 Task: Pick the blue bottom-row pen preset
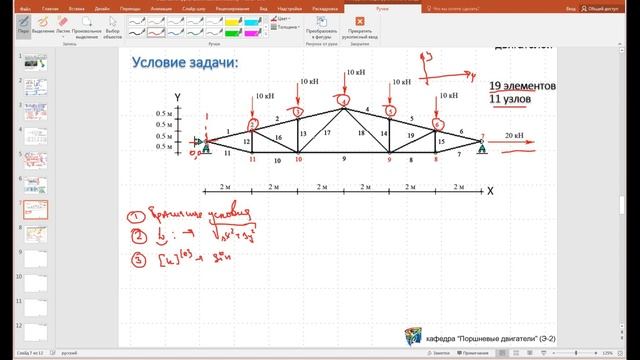176,32
